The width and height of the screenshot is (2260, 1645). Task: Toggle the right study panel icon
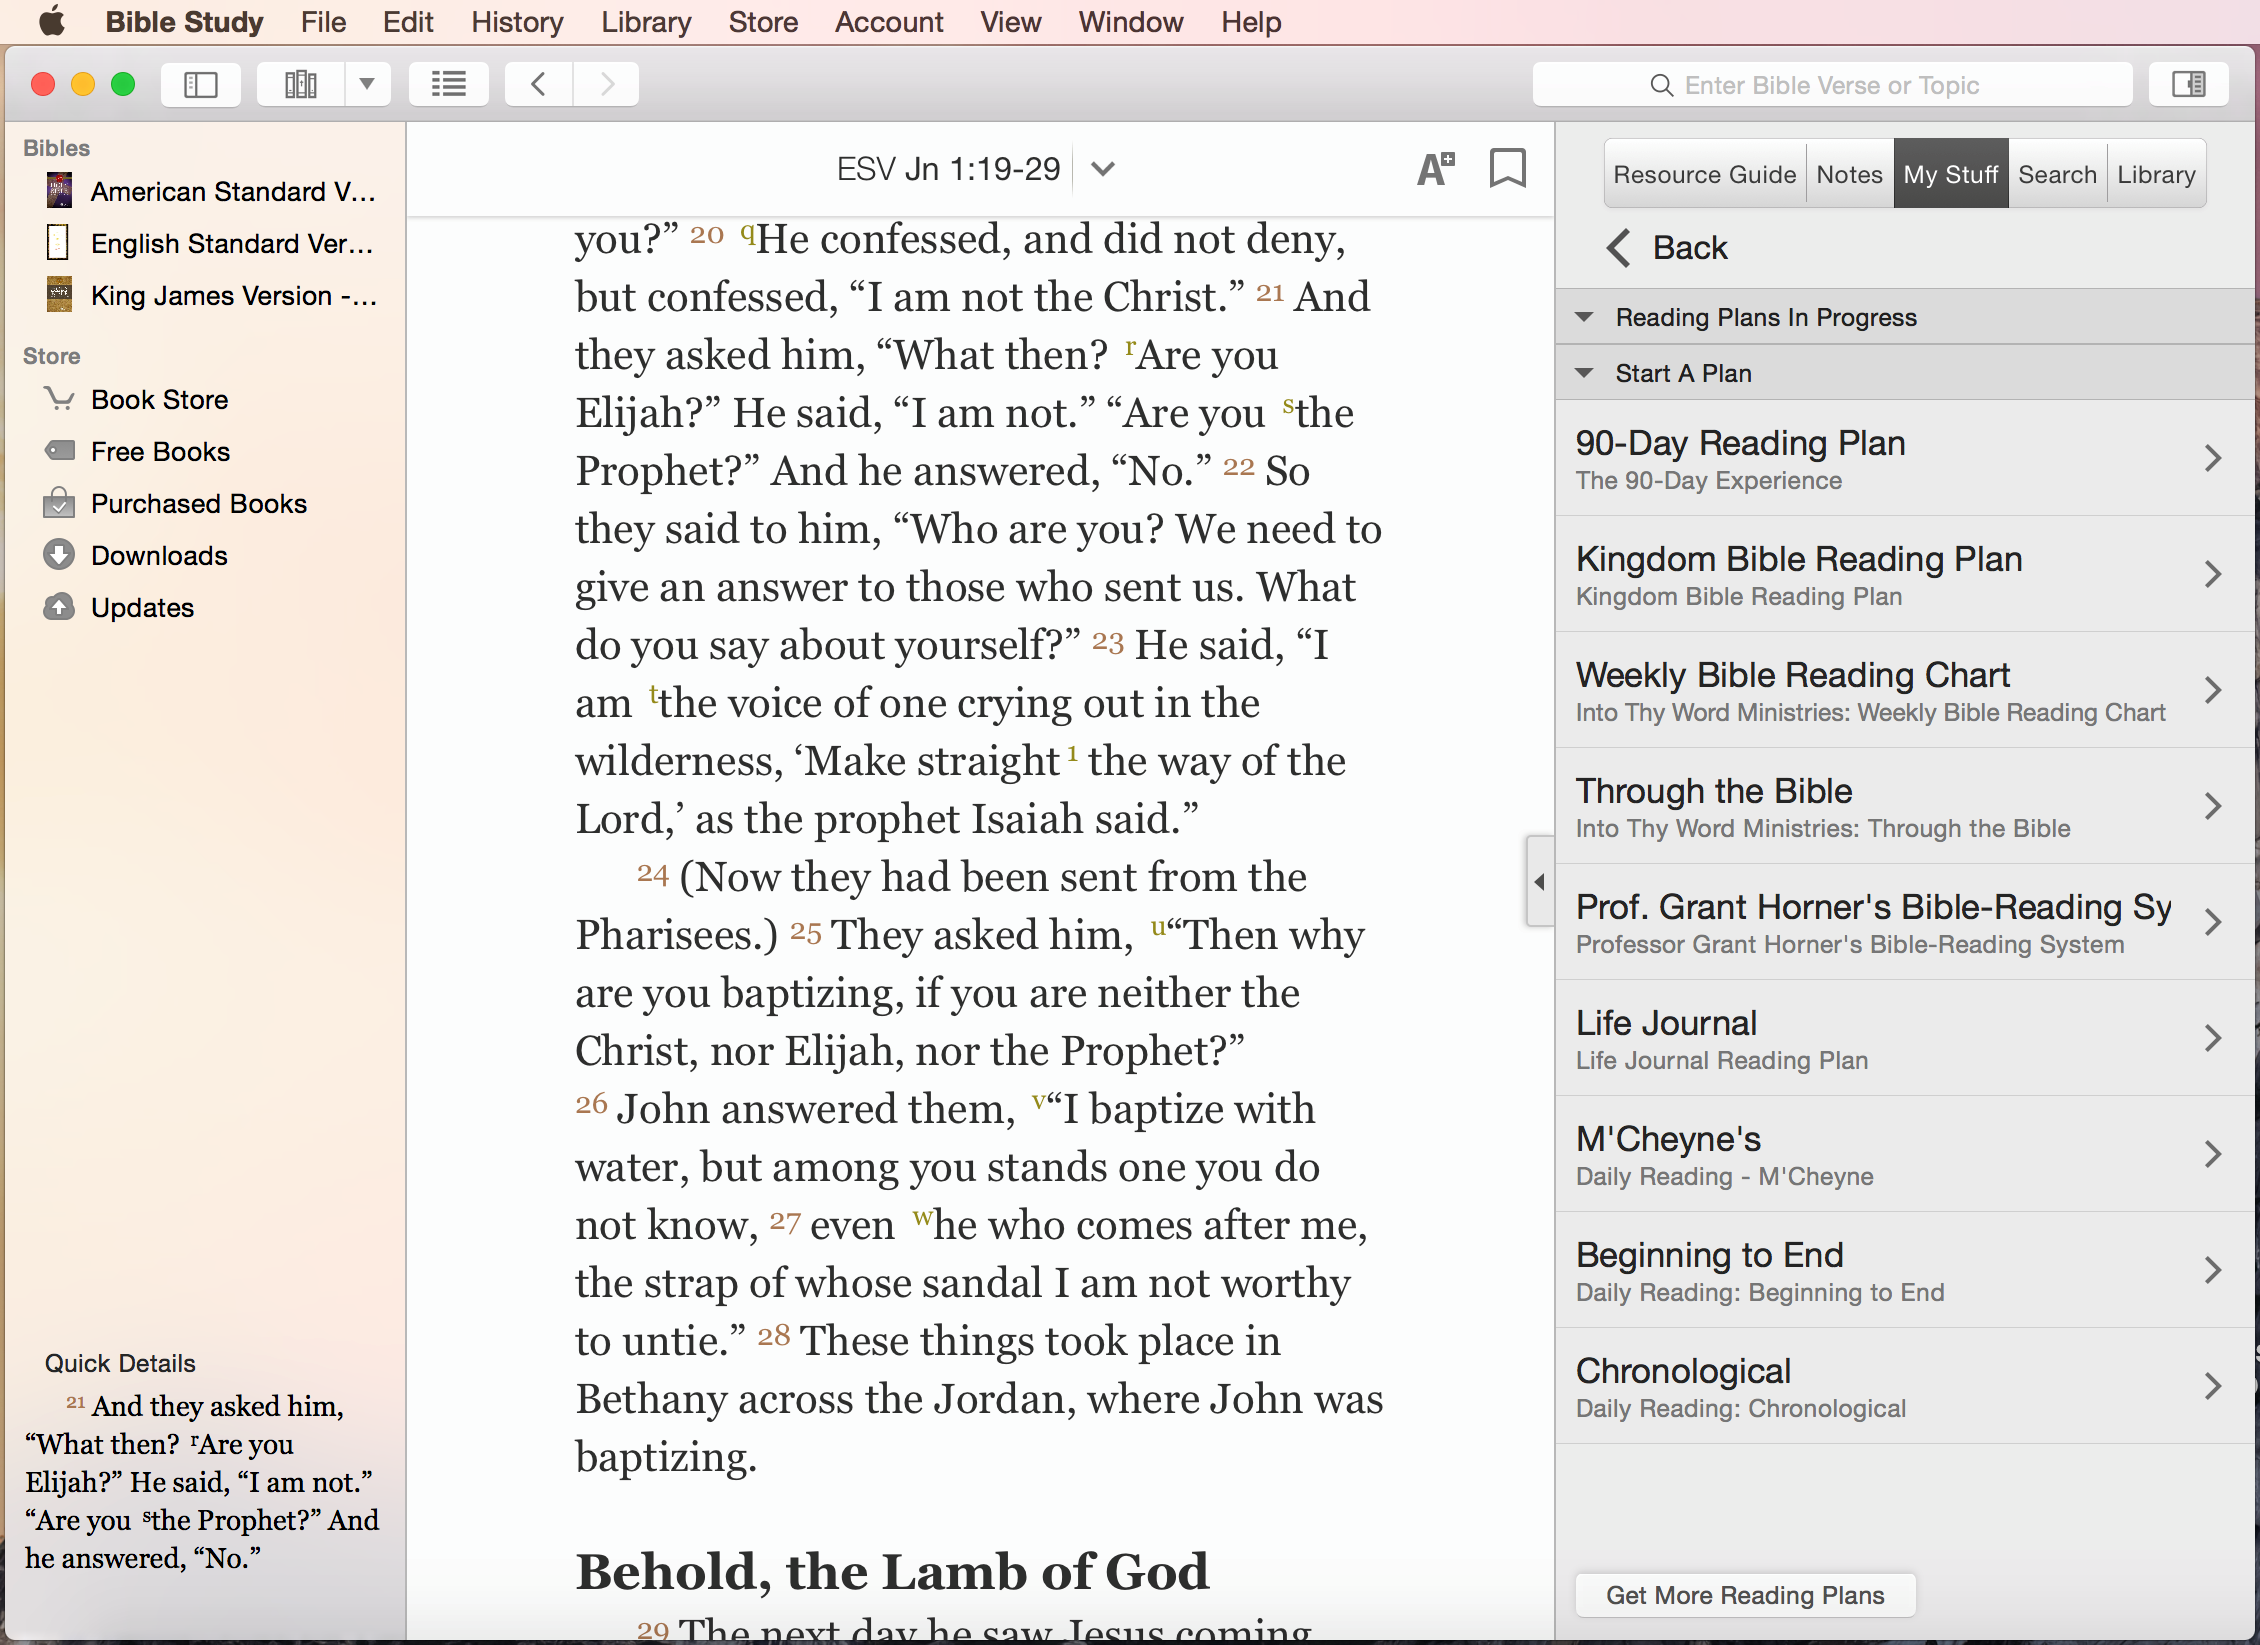coord(2188,85)
